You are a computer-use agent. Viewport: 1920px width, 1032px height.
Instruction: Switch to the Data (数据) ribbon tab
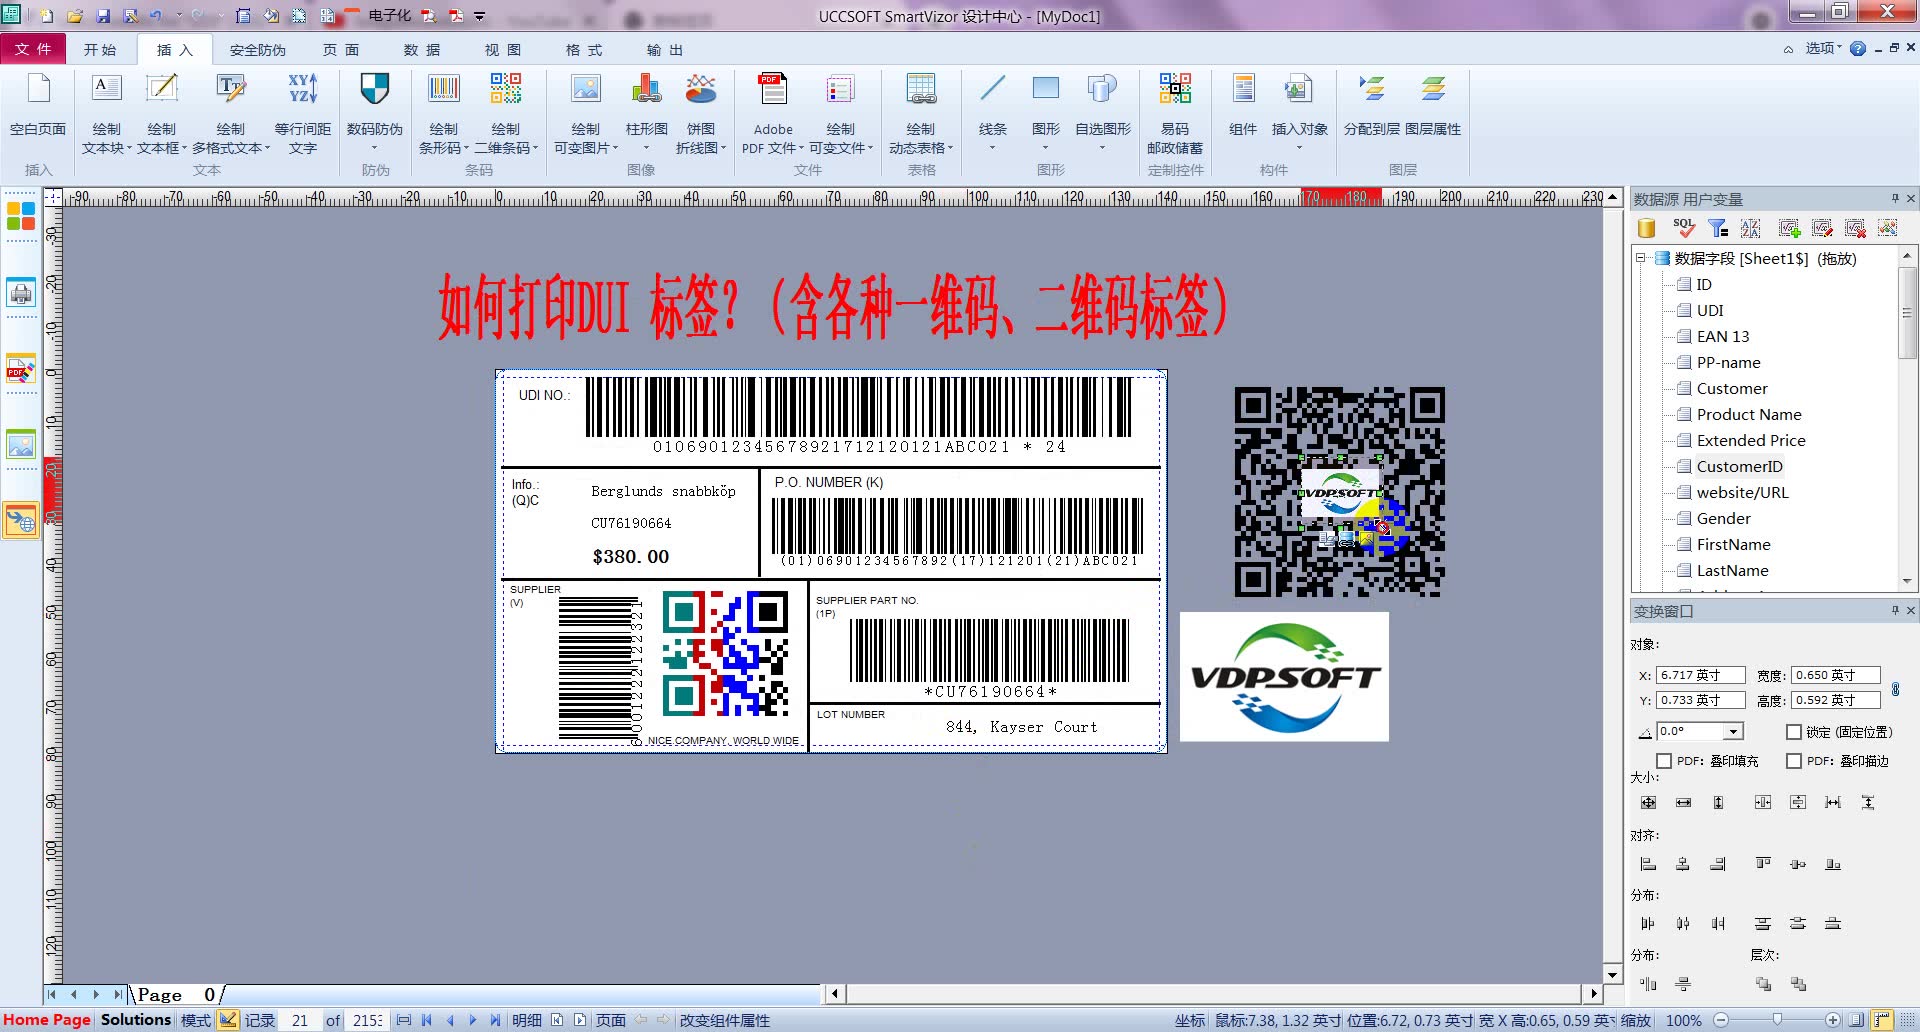(422, 49)
